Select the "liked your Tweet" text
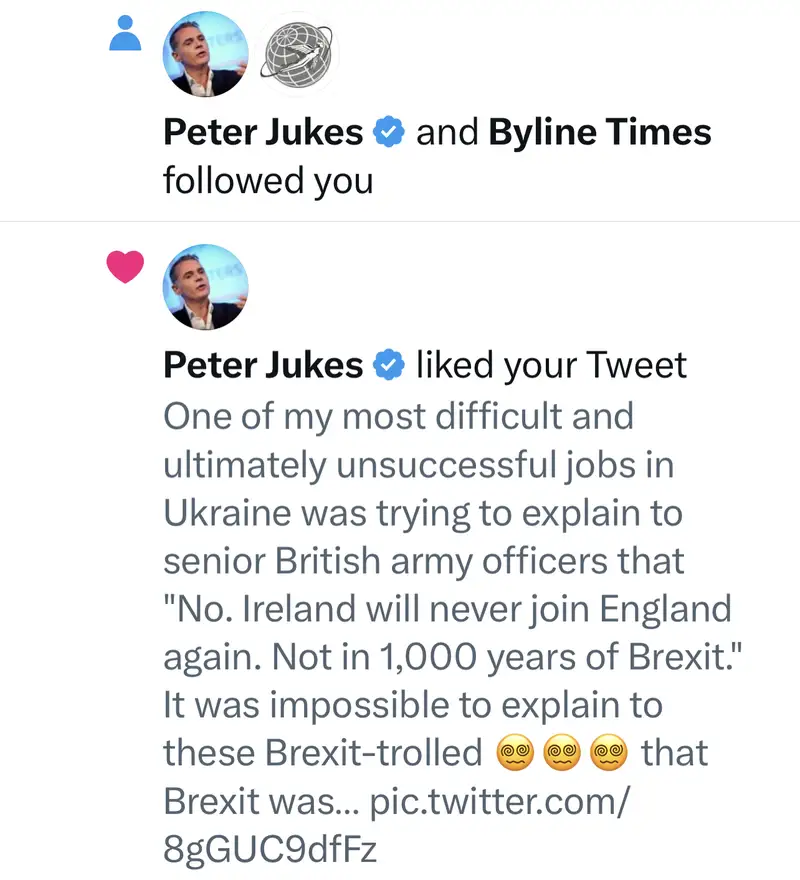The height and width of the screenshot is (880, 800). [x=551, y=366]
